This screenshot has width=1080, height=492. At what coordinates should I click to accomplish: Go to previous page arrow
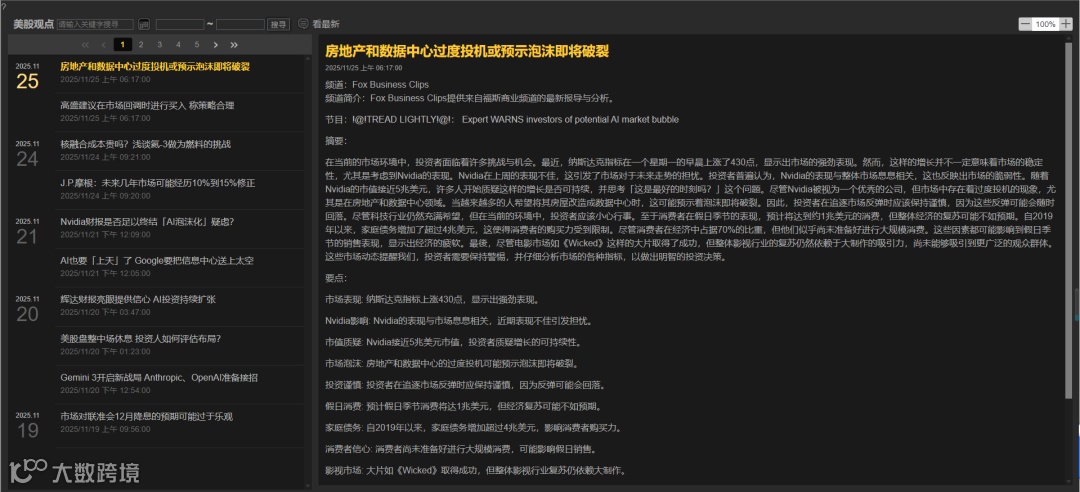pos(103,45)
